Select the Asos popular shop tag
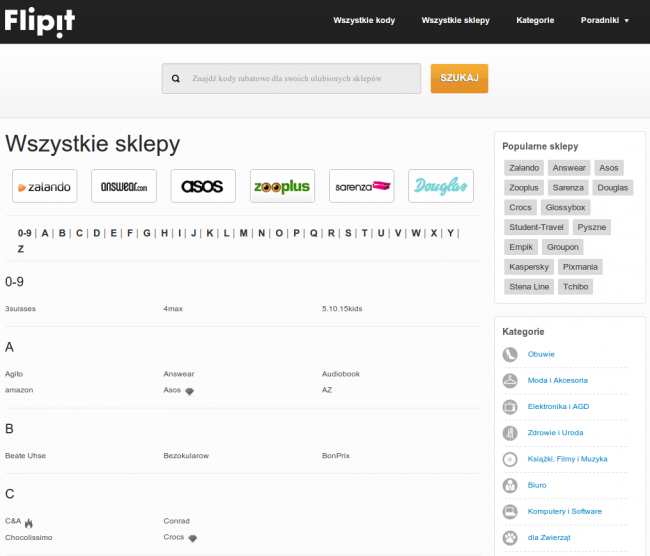 click(609, 168)
